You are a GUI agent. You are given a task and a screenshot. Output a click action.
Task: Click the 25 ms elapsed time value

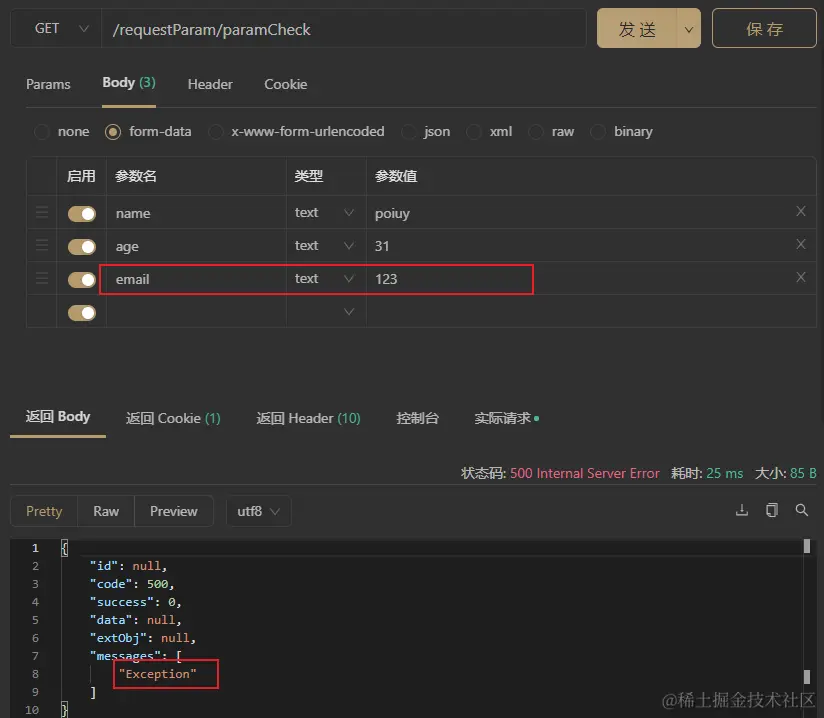(725, 473)
